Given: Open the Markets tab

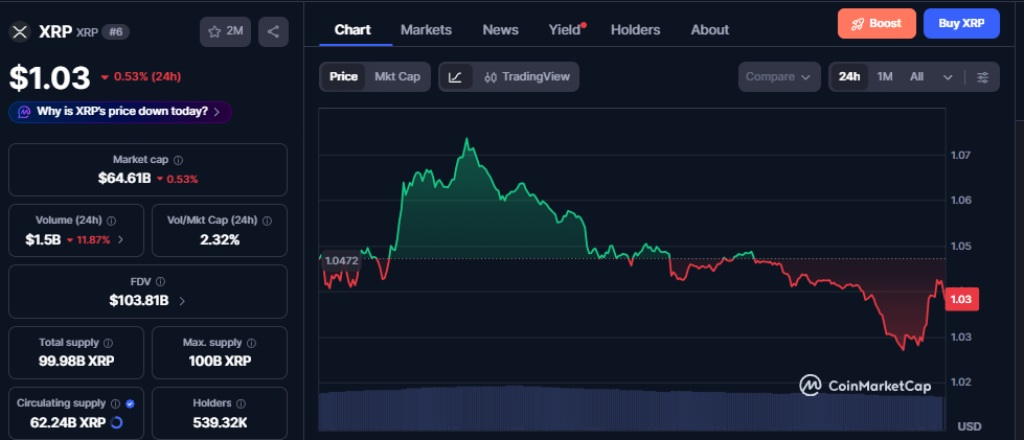Looking at the screenshot, I should pyautogui.click(x=426, y=30).
